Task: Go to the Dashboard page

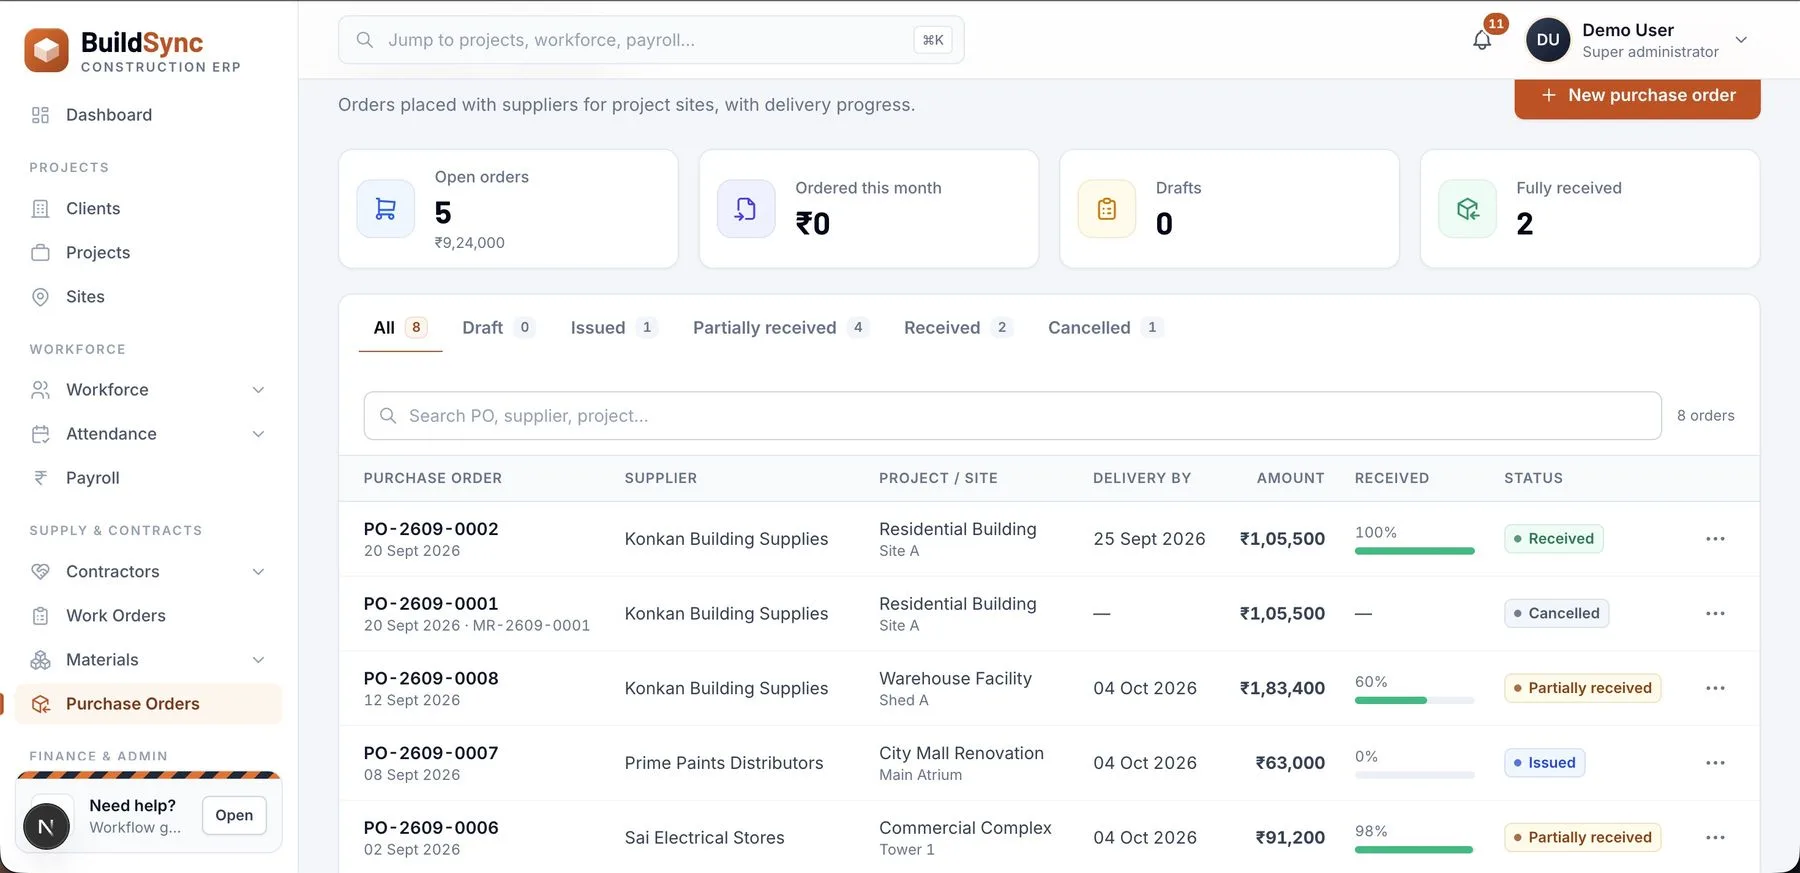Action: coord(148,115)
